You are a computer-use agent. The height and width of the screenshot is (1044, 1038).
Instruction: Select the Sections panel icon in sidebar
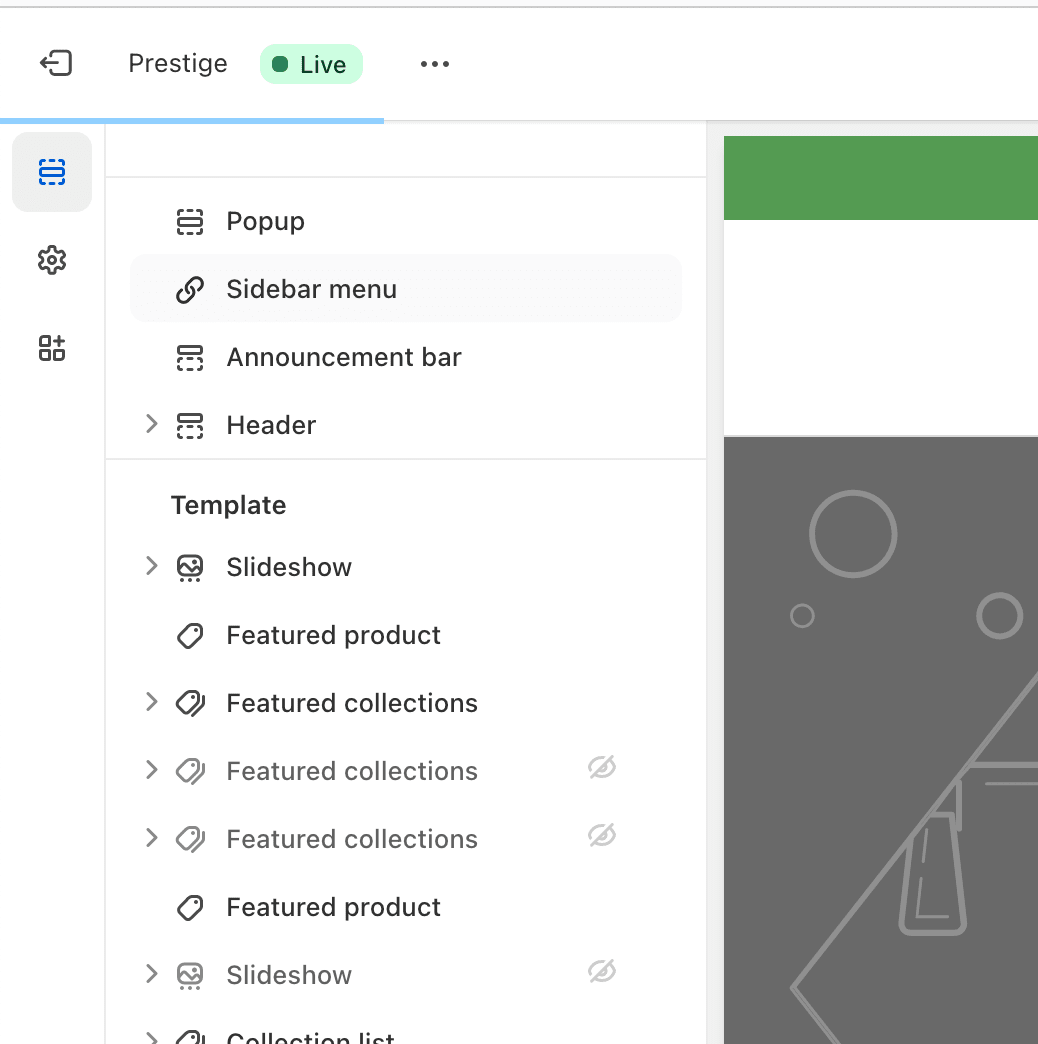point(52,172)
